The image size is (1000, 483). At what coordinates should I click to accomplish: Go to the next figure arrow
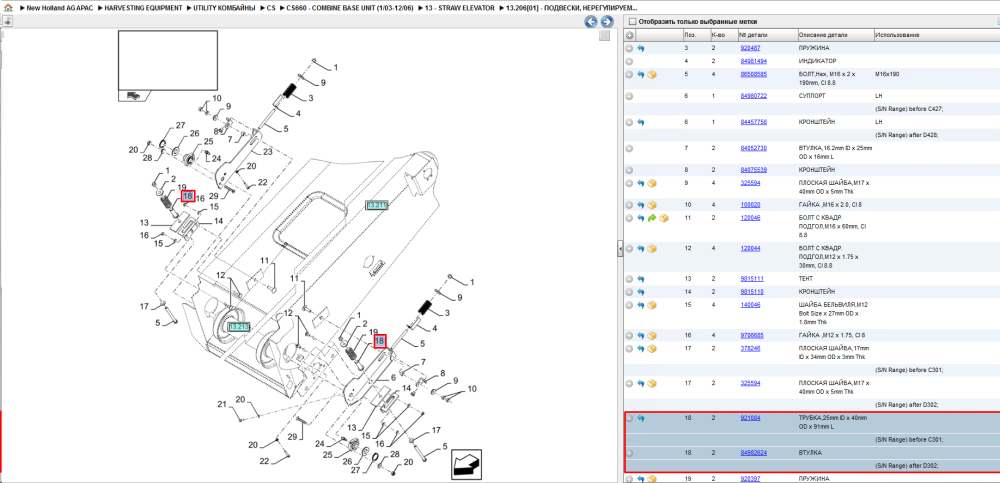click(607, 22)
